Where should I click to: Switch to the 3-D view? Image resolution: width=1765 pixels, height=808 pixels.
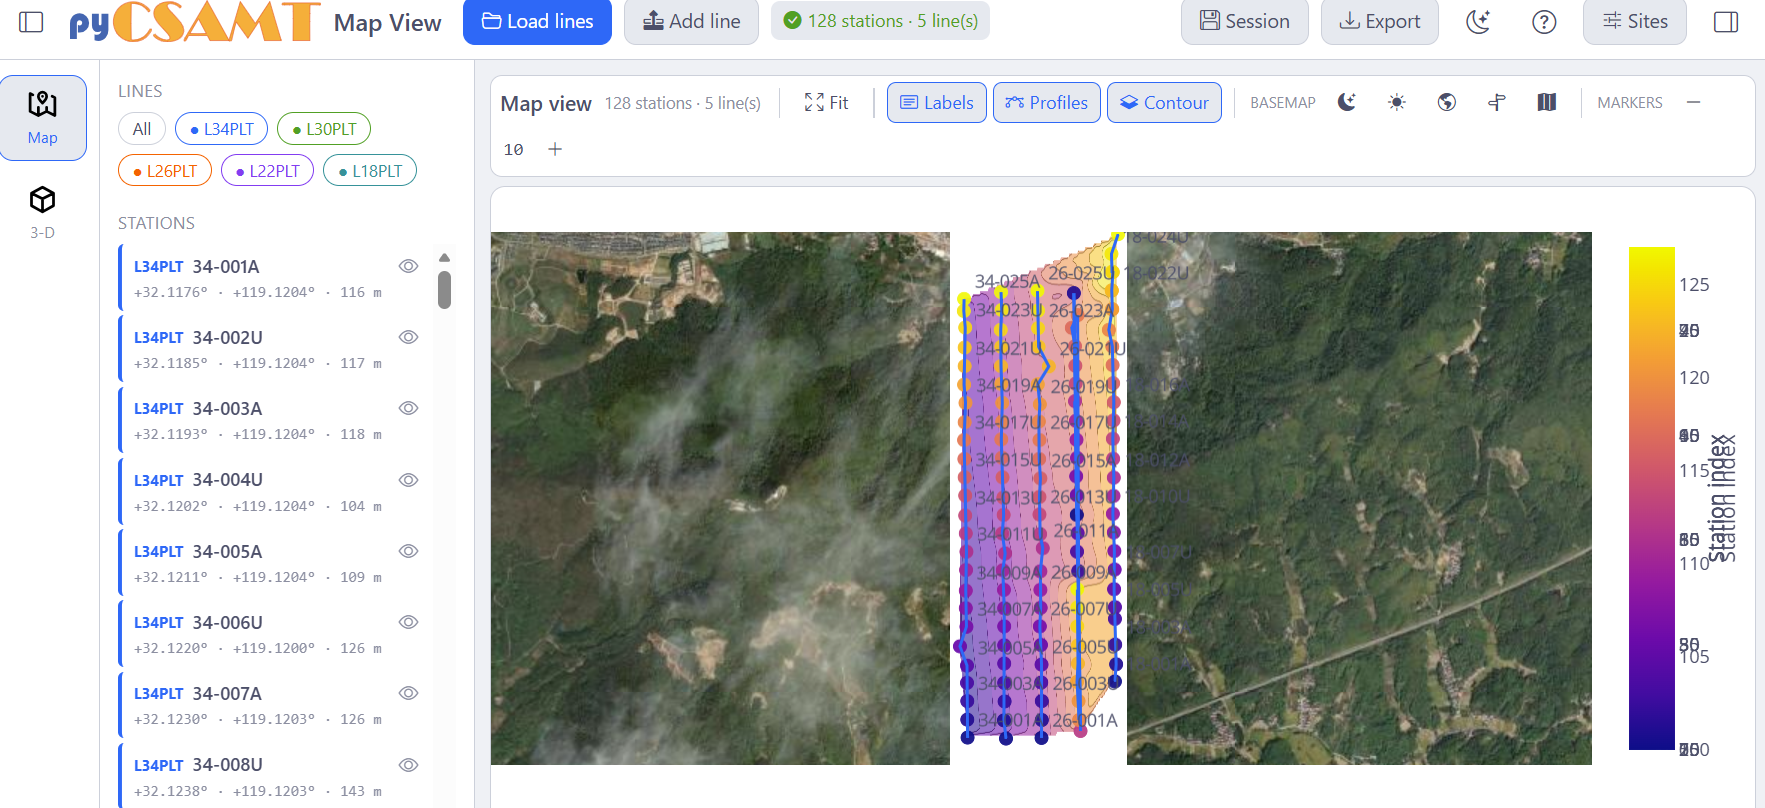(43, 212)
